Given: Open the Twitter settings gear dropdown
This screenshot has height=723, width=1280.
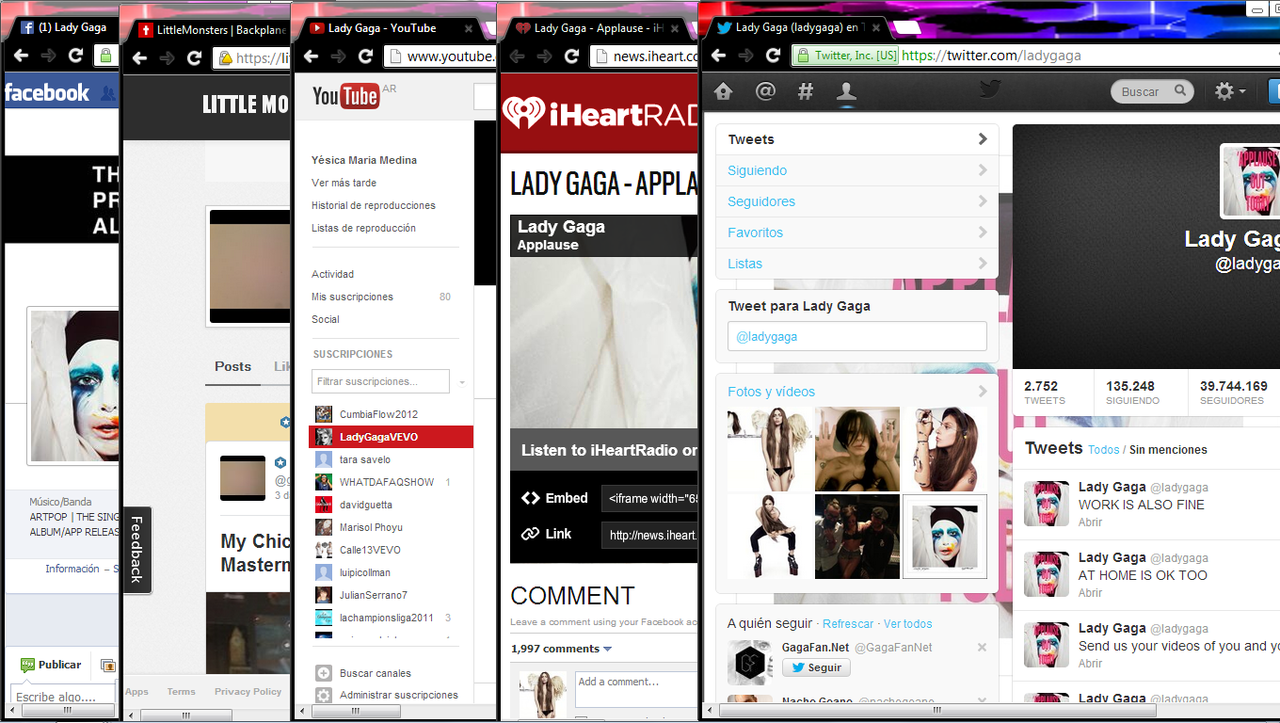Looking at the screenshot, I should click(x=1229, y=92).
